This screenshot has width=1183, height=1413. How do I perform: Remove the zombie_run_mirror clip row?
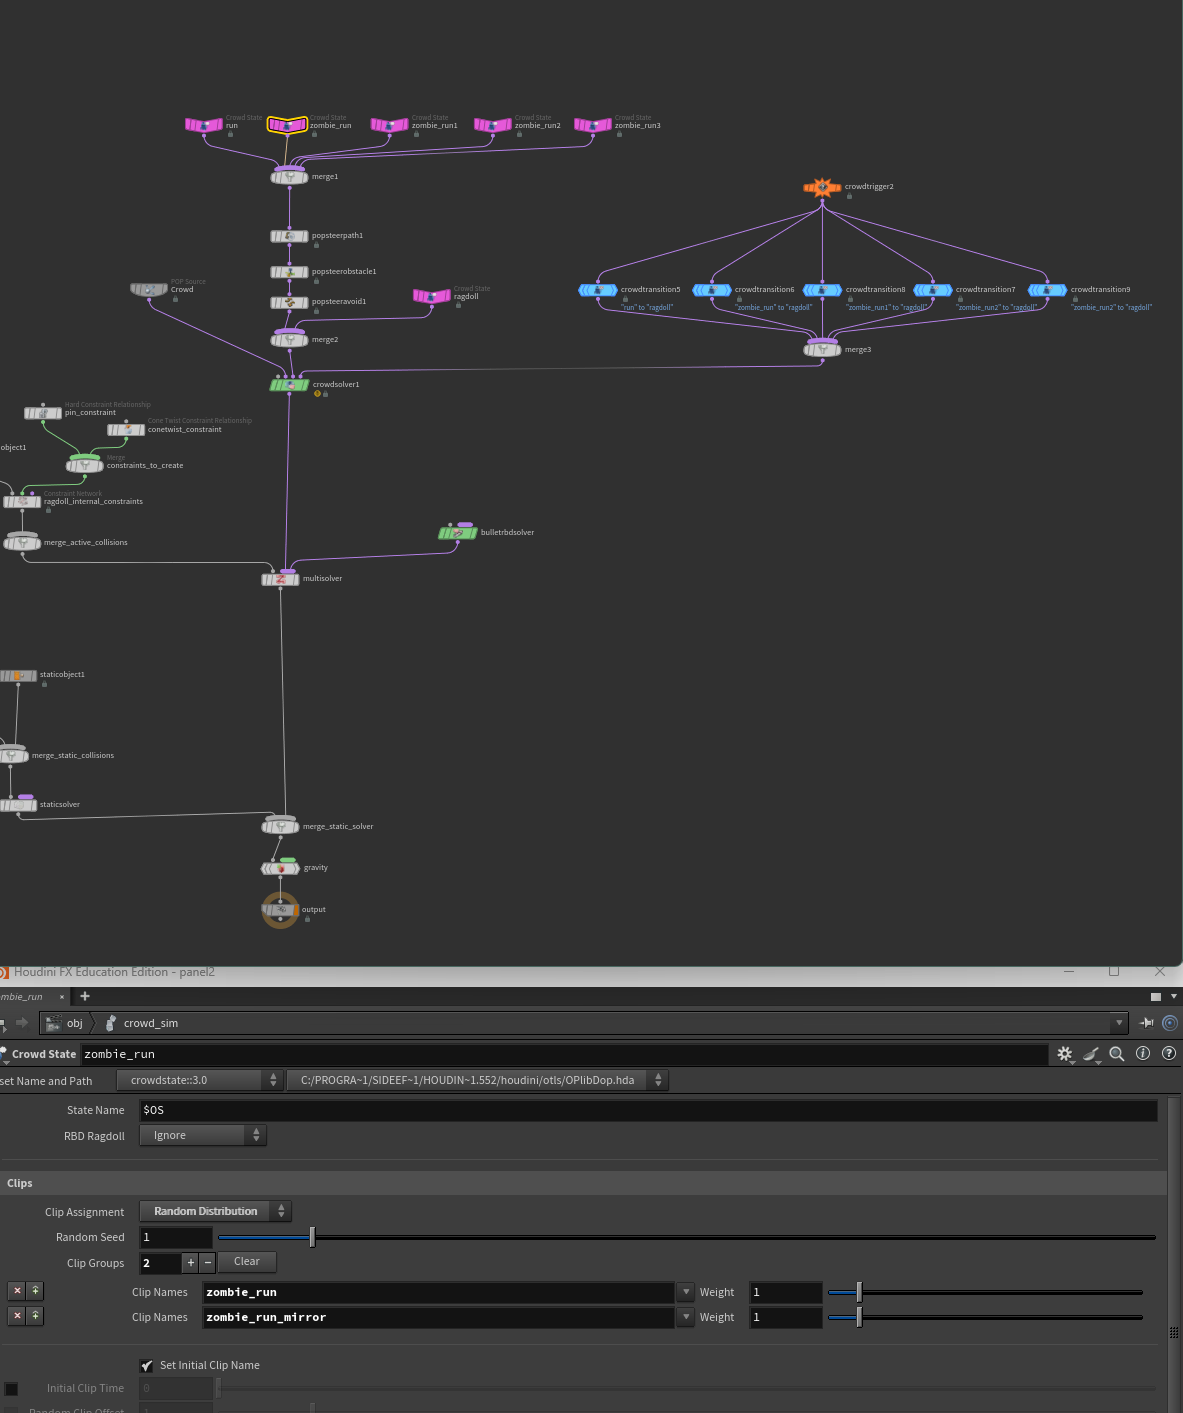point(17,1316)
